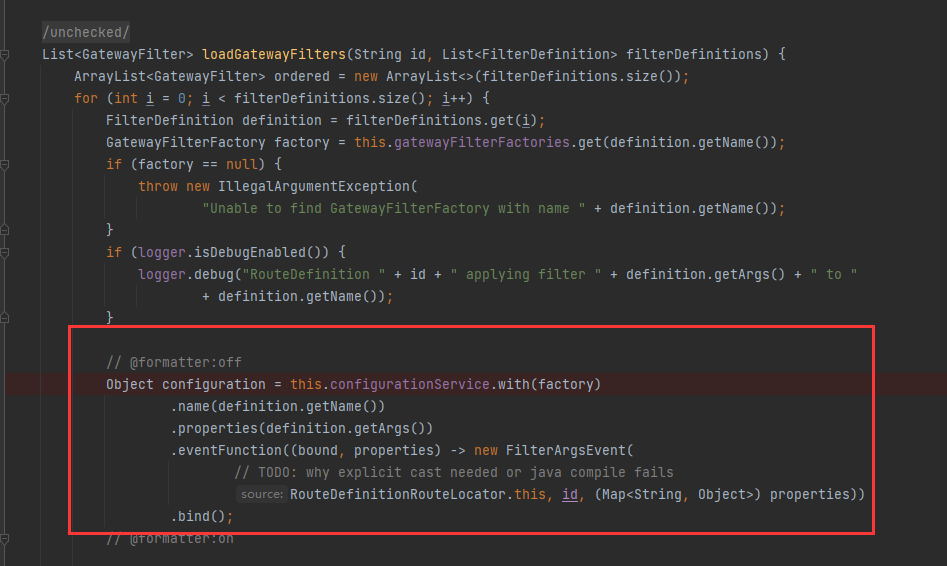Click filterDefinitions.get(i) call
Screen dimensions: 947x566
pos(441,121)
